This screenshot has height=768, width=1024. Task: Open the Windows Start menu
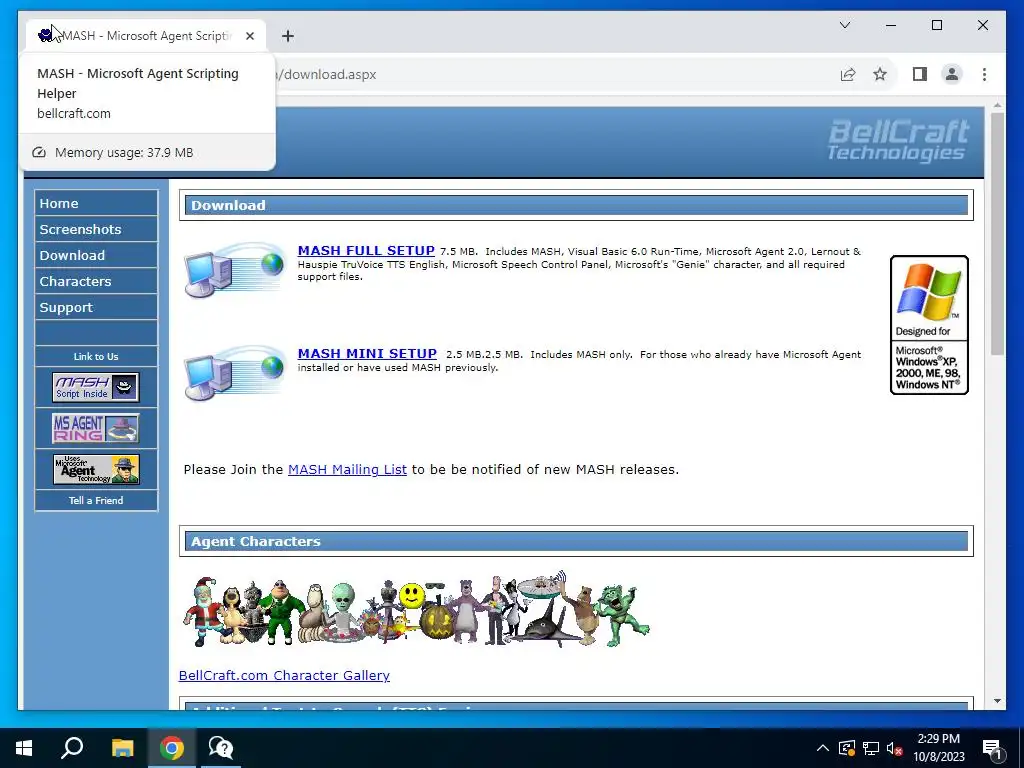pyautogui.click(x=24, y=748)
